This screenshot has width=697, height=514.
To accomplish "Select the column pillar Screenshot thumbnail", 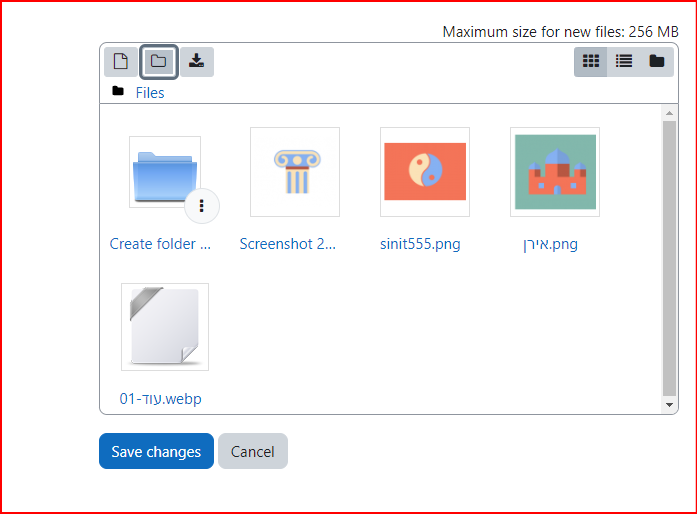I will 295,172.
